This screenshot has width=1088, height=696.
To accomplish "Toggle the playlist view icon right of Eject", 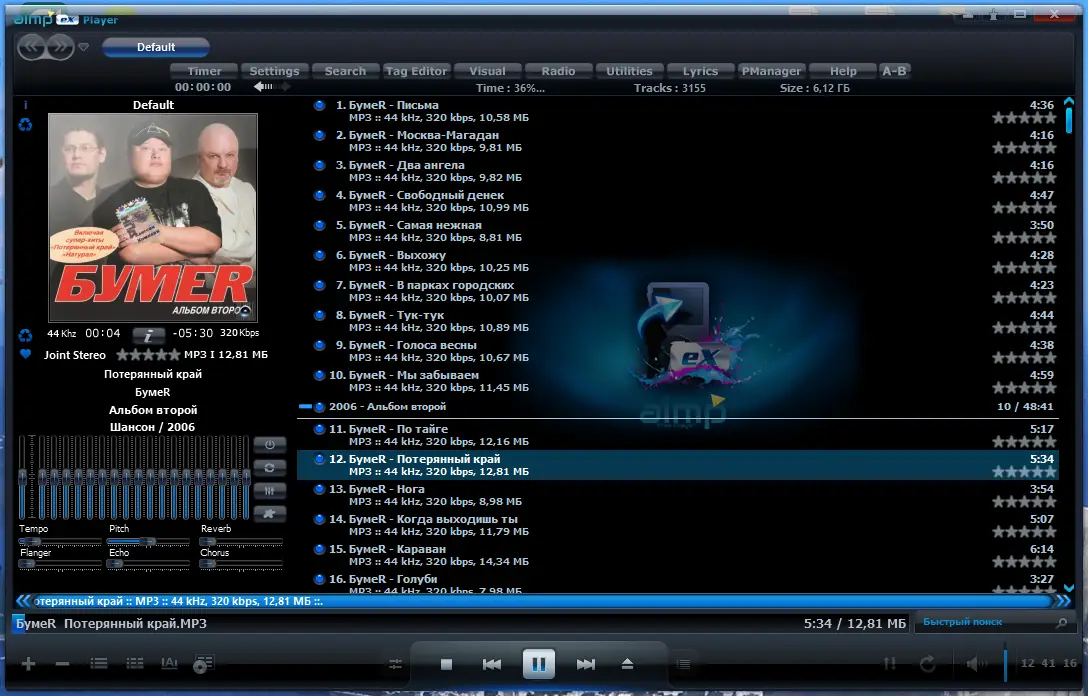I will (683, 664).
